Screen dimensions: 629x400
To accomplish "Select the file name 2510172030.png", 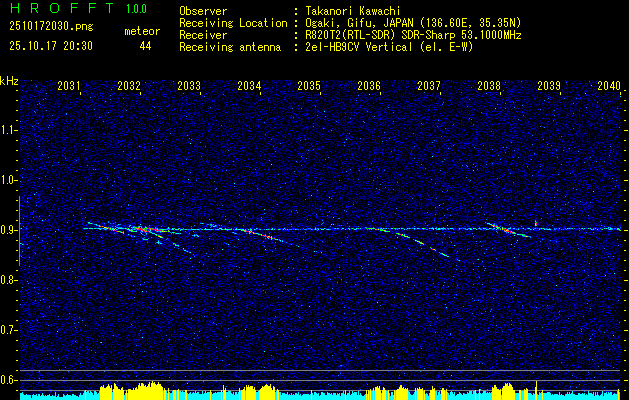I will coord(51,27).
